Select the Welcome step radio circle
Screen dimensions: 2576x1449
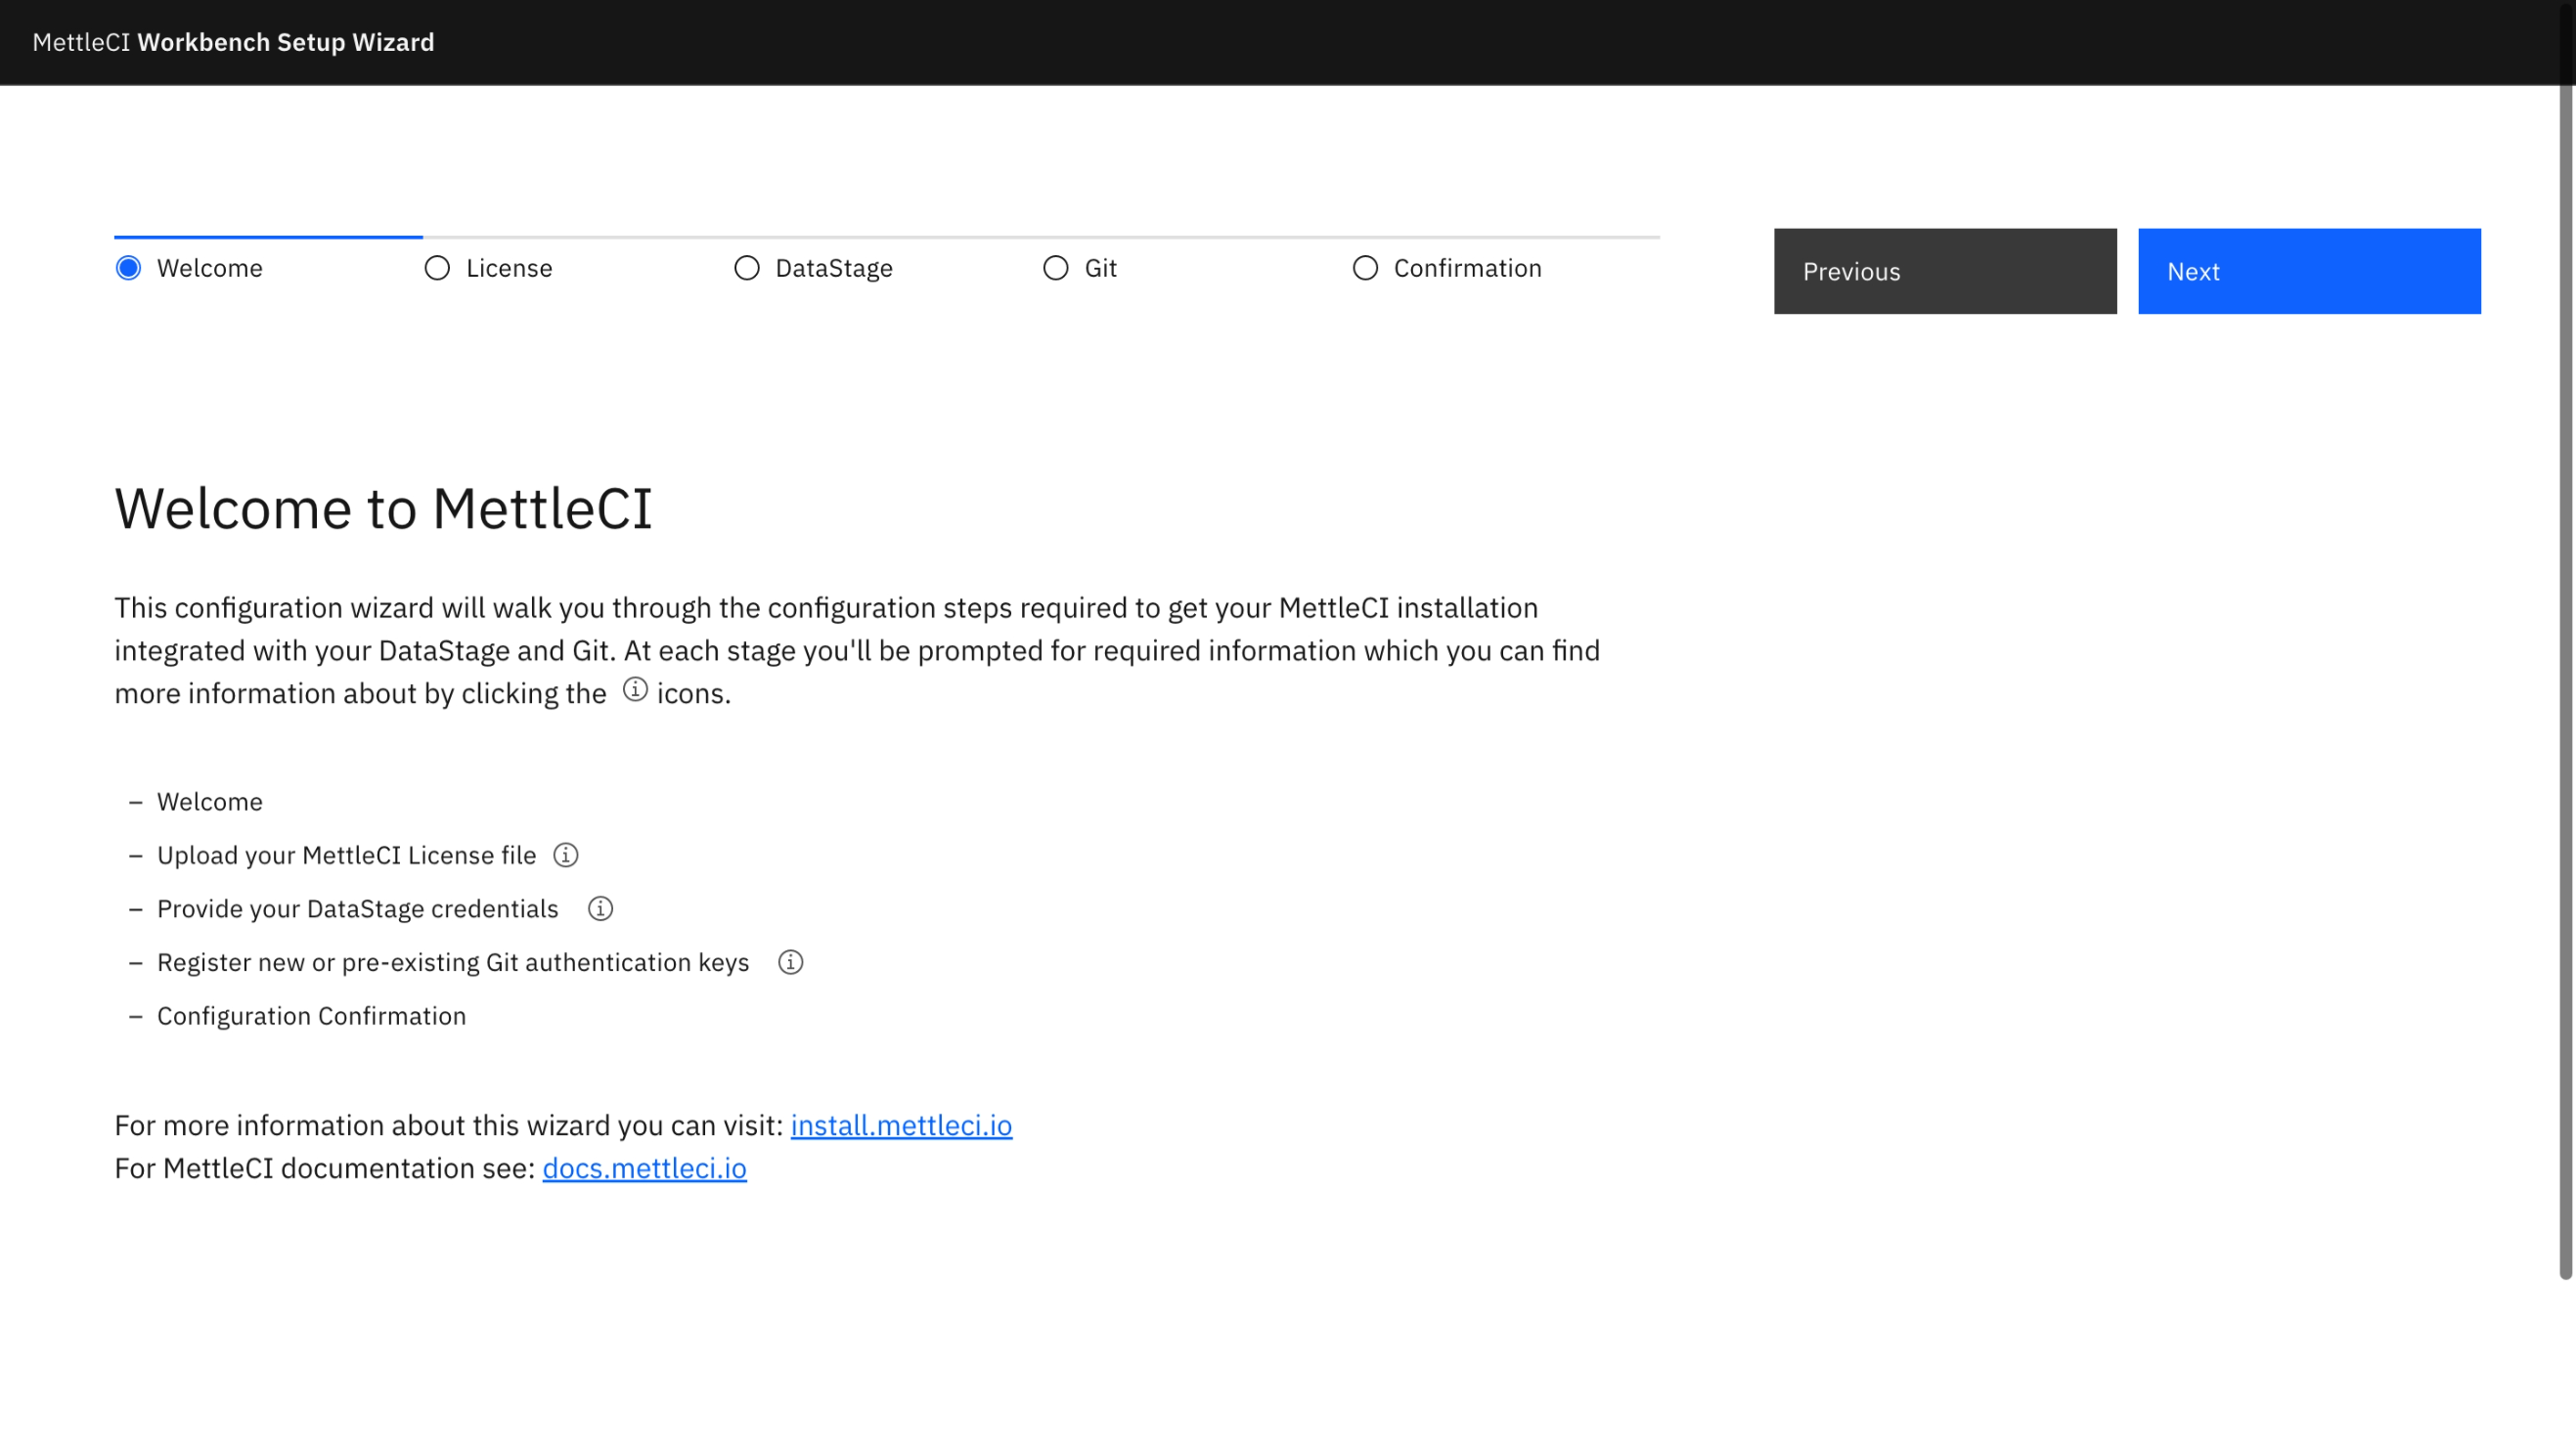tap(128, 268)
